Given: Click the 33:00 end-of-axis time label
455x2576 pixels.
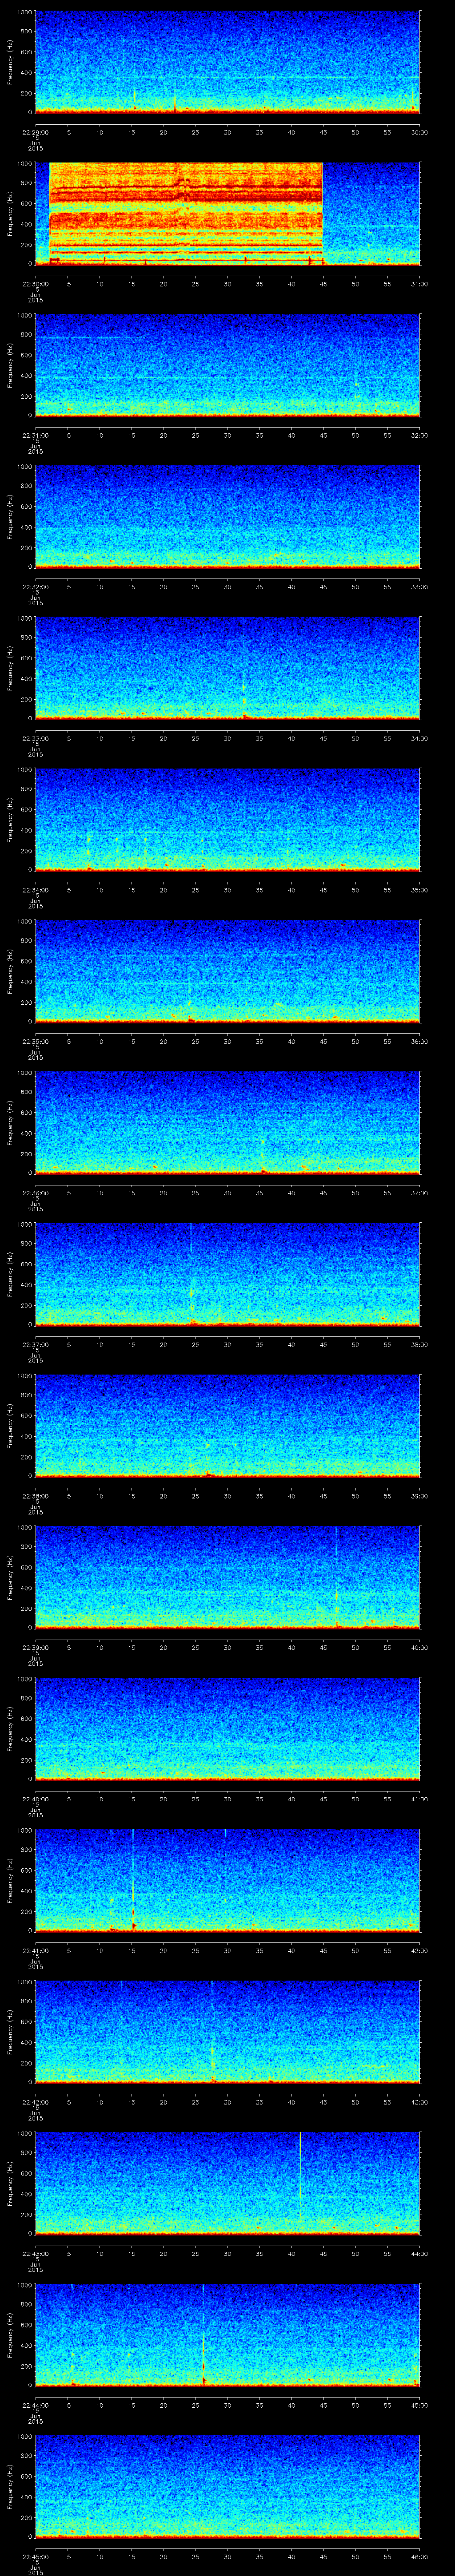Looking at the screenshot, I should (419, 586).
